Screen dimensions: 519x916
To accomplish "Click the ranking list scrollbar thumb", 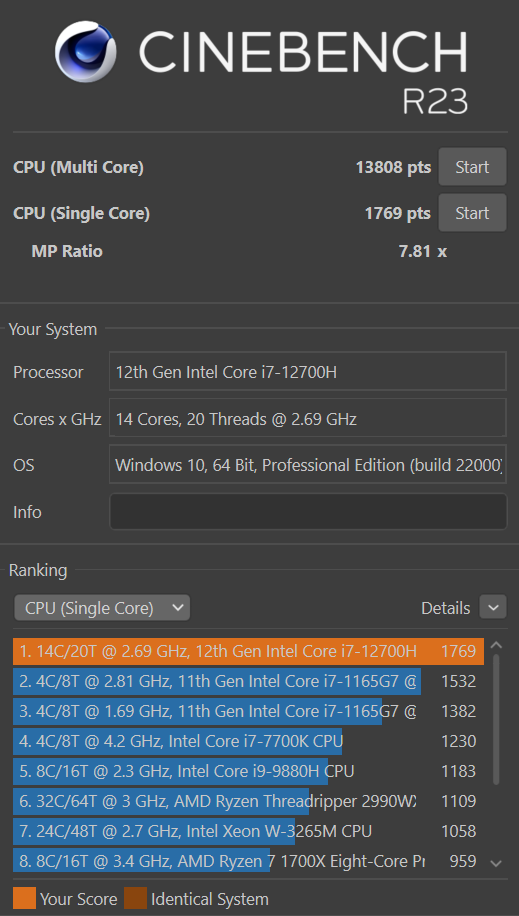I will (x=496, y=720).
